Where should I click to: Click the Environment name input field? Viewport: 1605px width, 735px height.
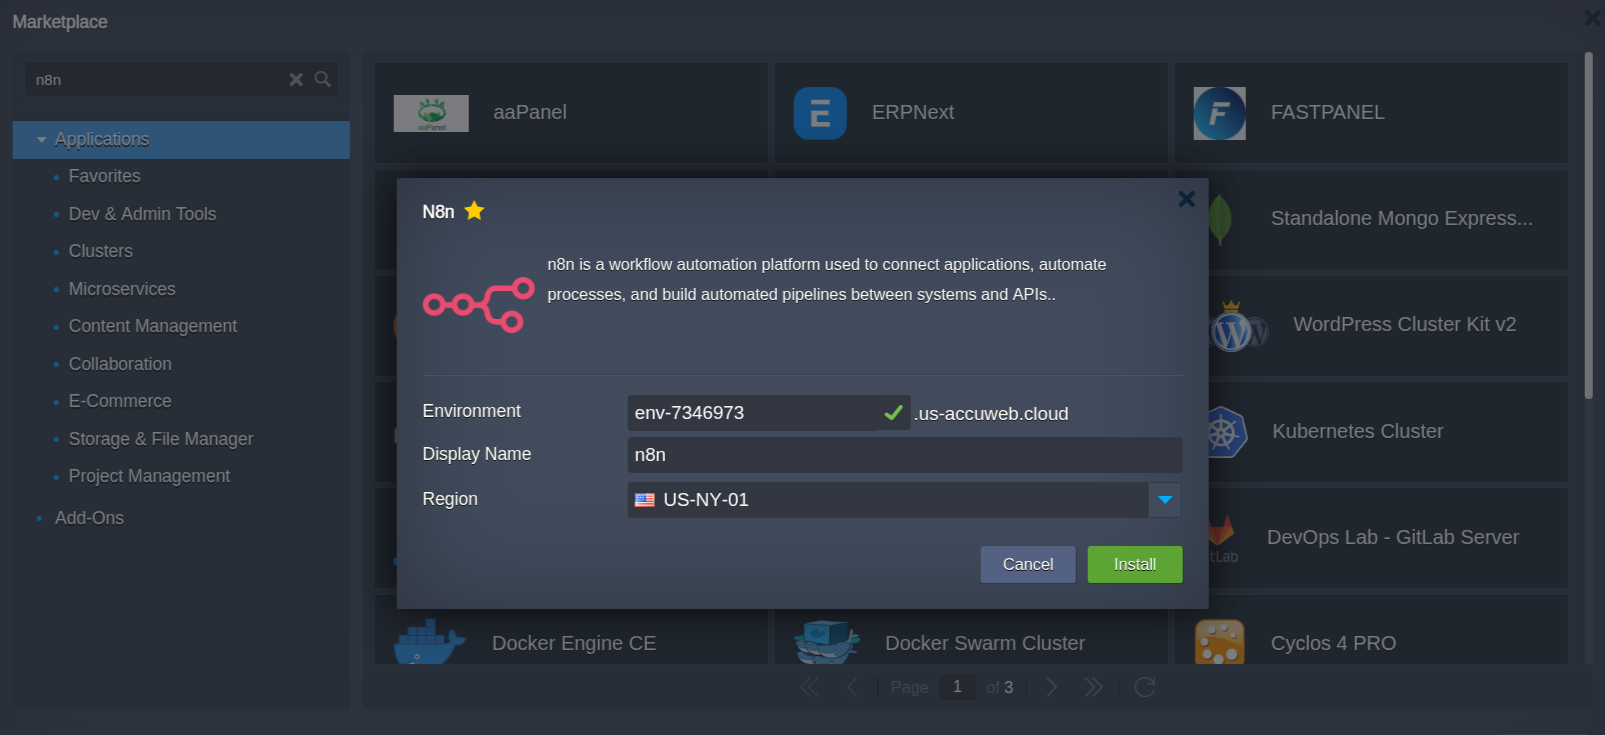[x=768, y=413]
